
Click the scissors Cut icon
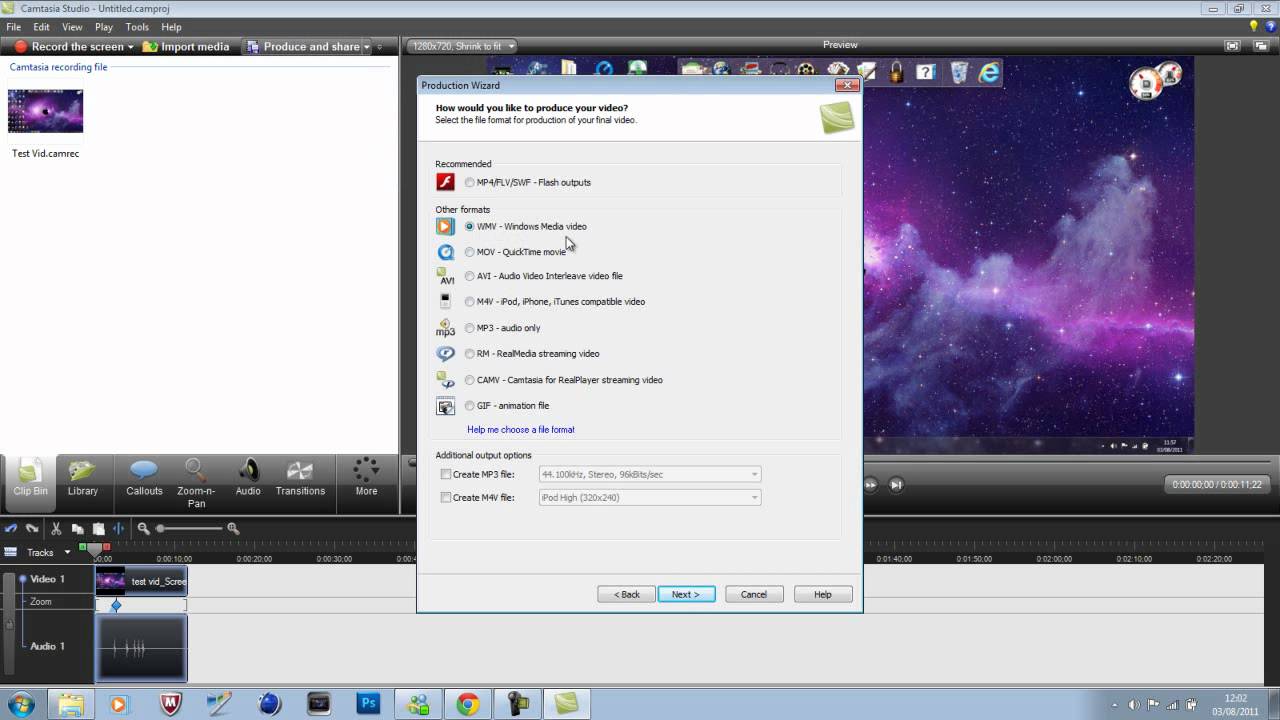[56, 528]
